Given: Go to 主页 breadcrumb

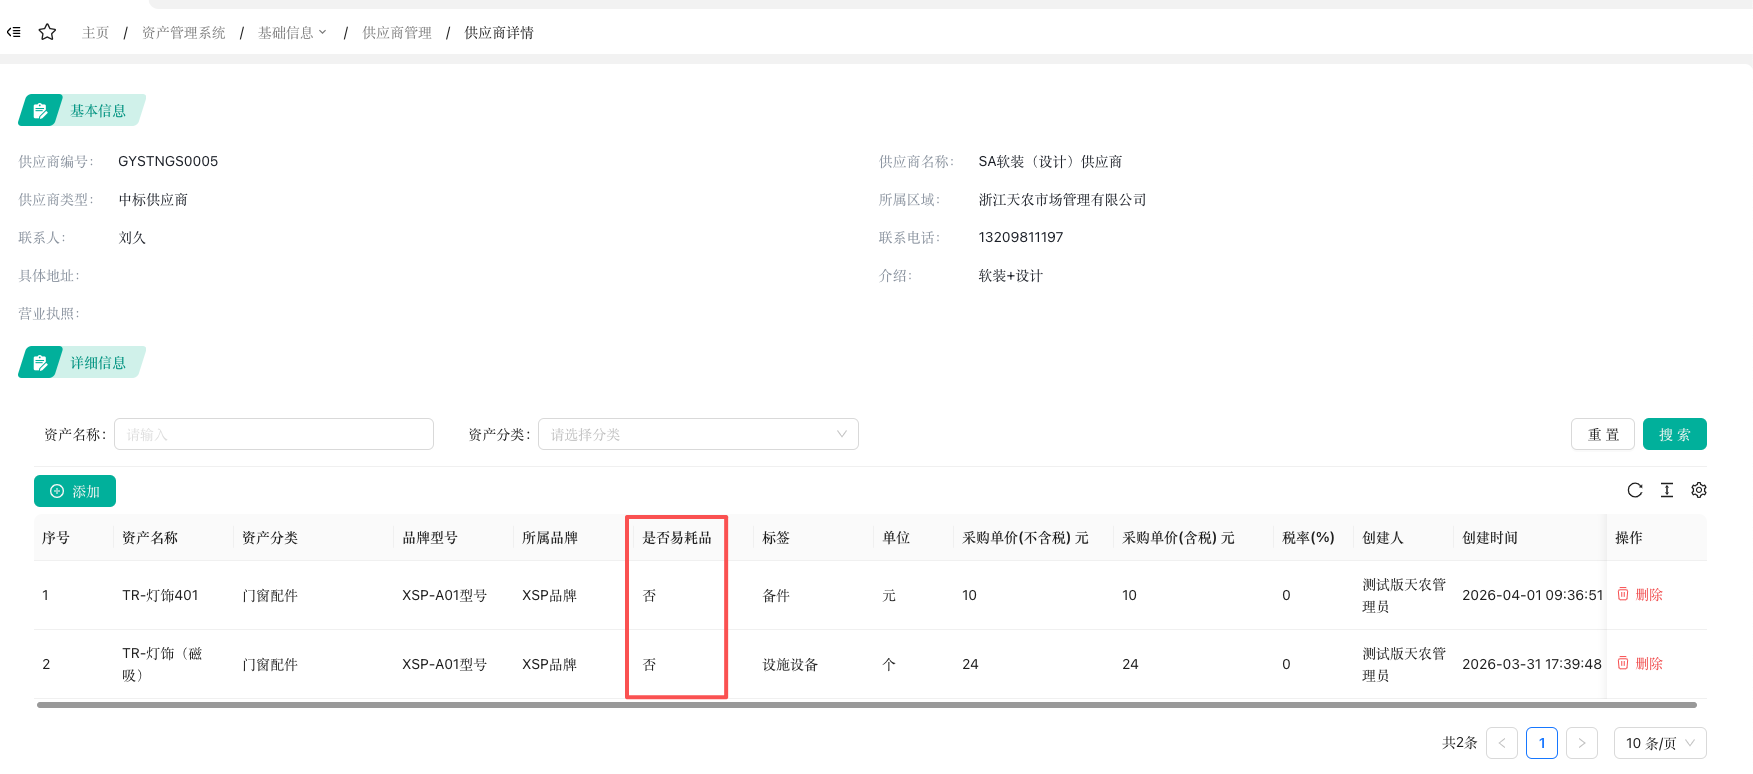Looking at the screenshot, I should pyautogui.click(x=96, y=33).
